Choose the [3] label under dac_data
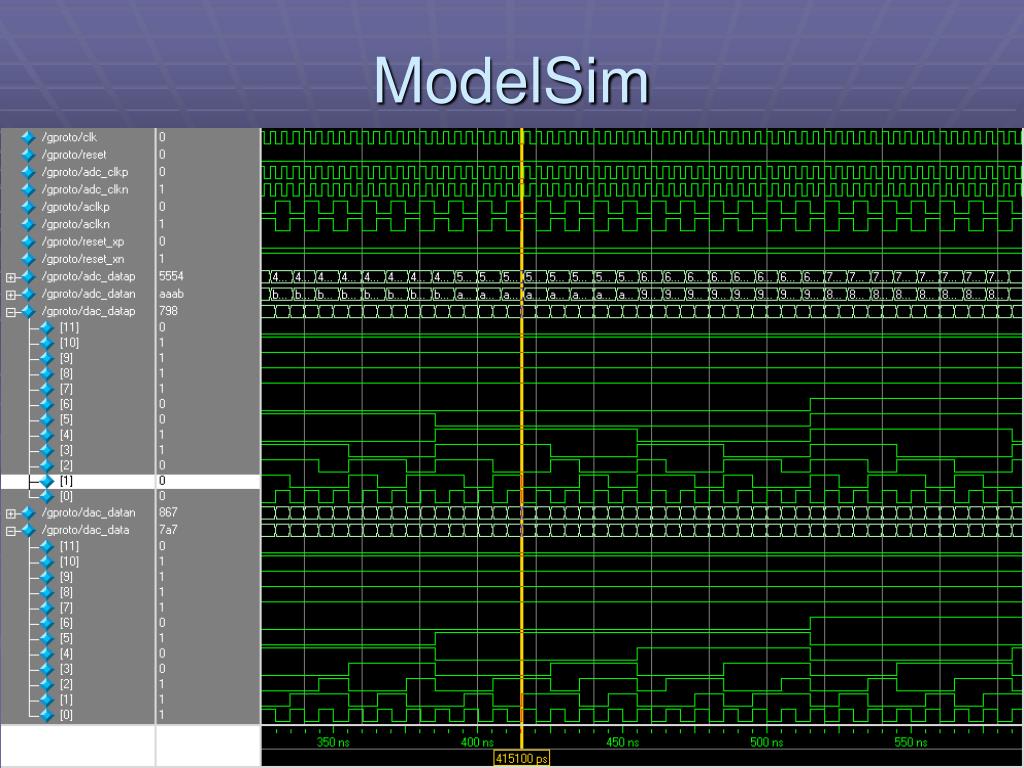 [66, 669]
